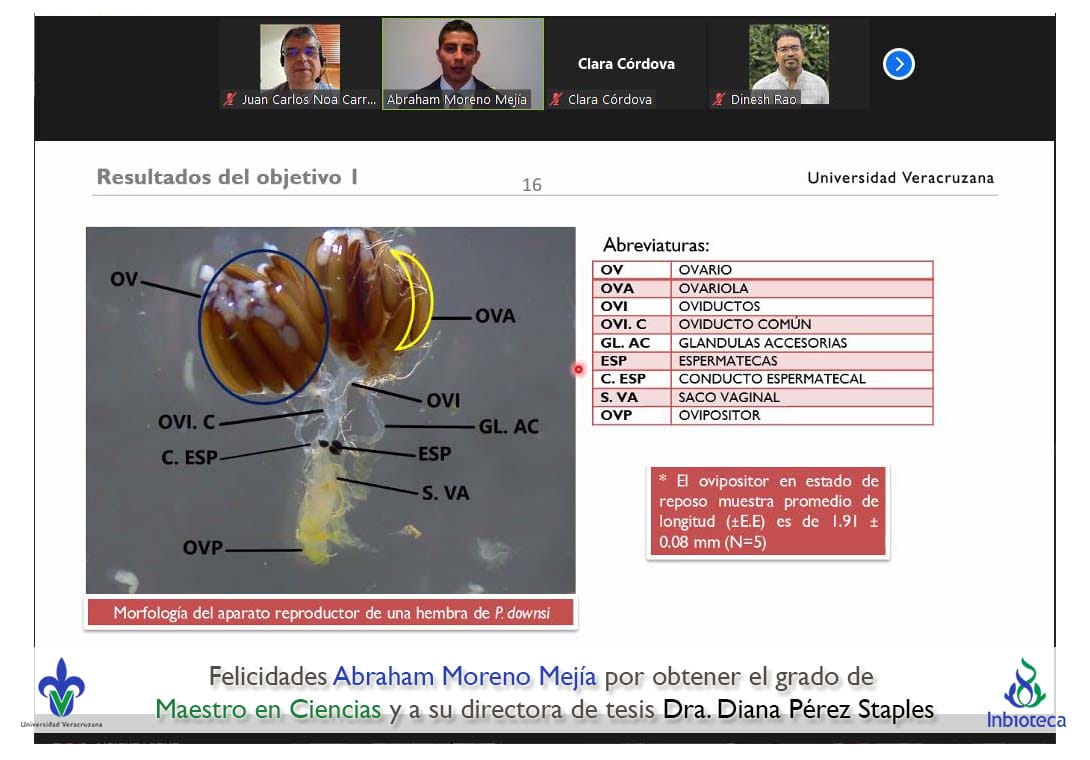Click the slide number 16

tap(532, 185)
